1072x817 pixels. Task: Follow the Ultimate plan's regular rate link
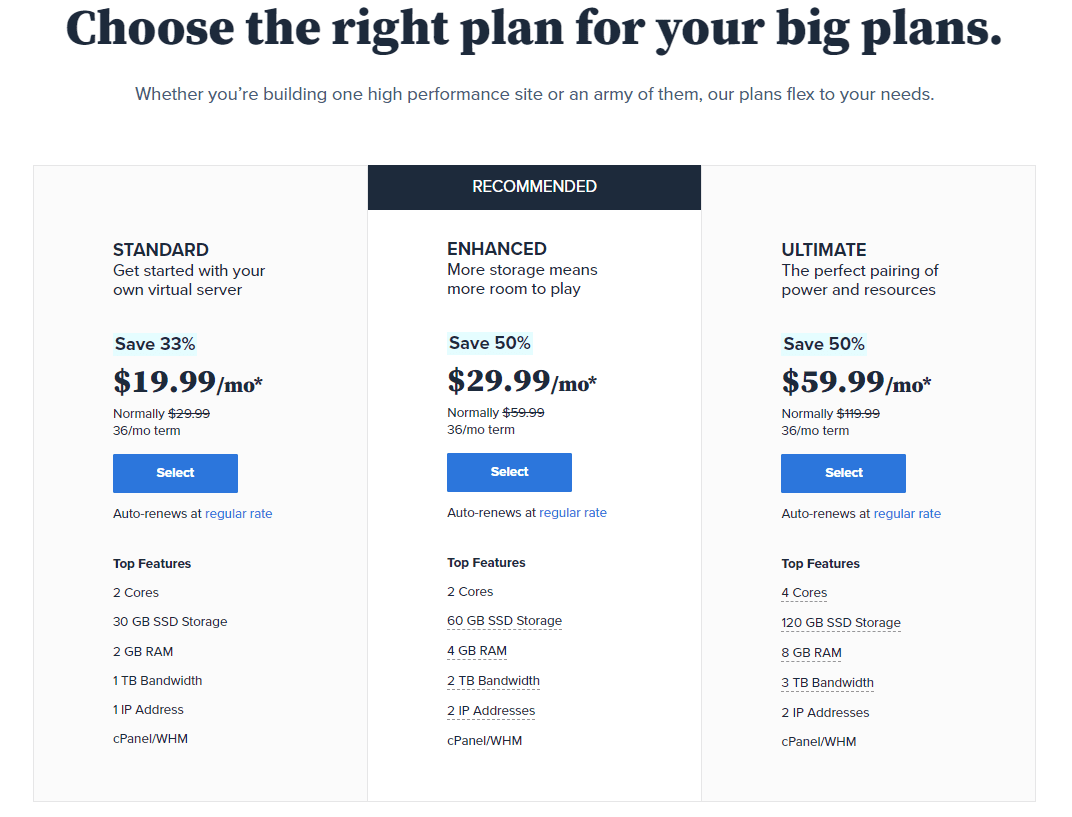click(x=907, y=514)
